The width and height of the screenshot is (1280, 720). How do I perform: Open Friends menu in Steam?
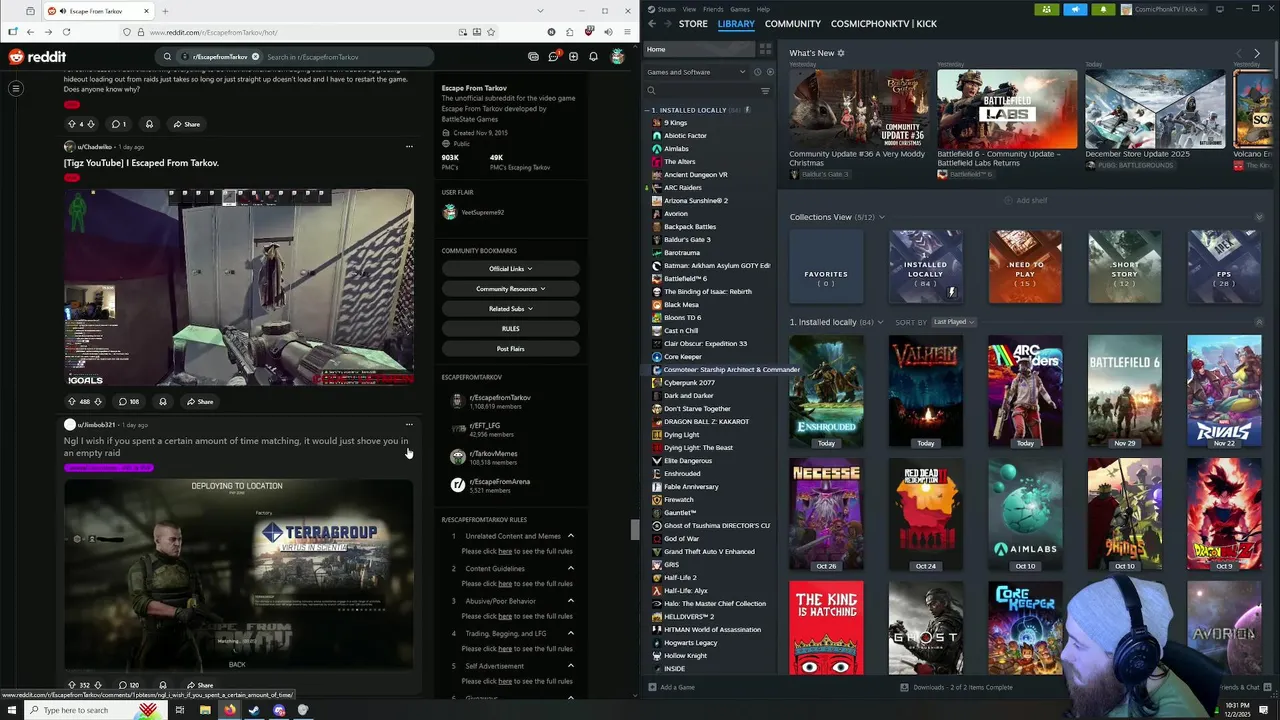[x=713, y=9]
